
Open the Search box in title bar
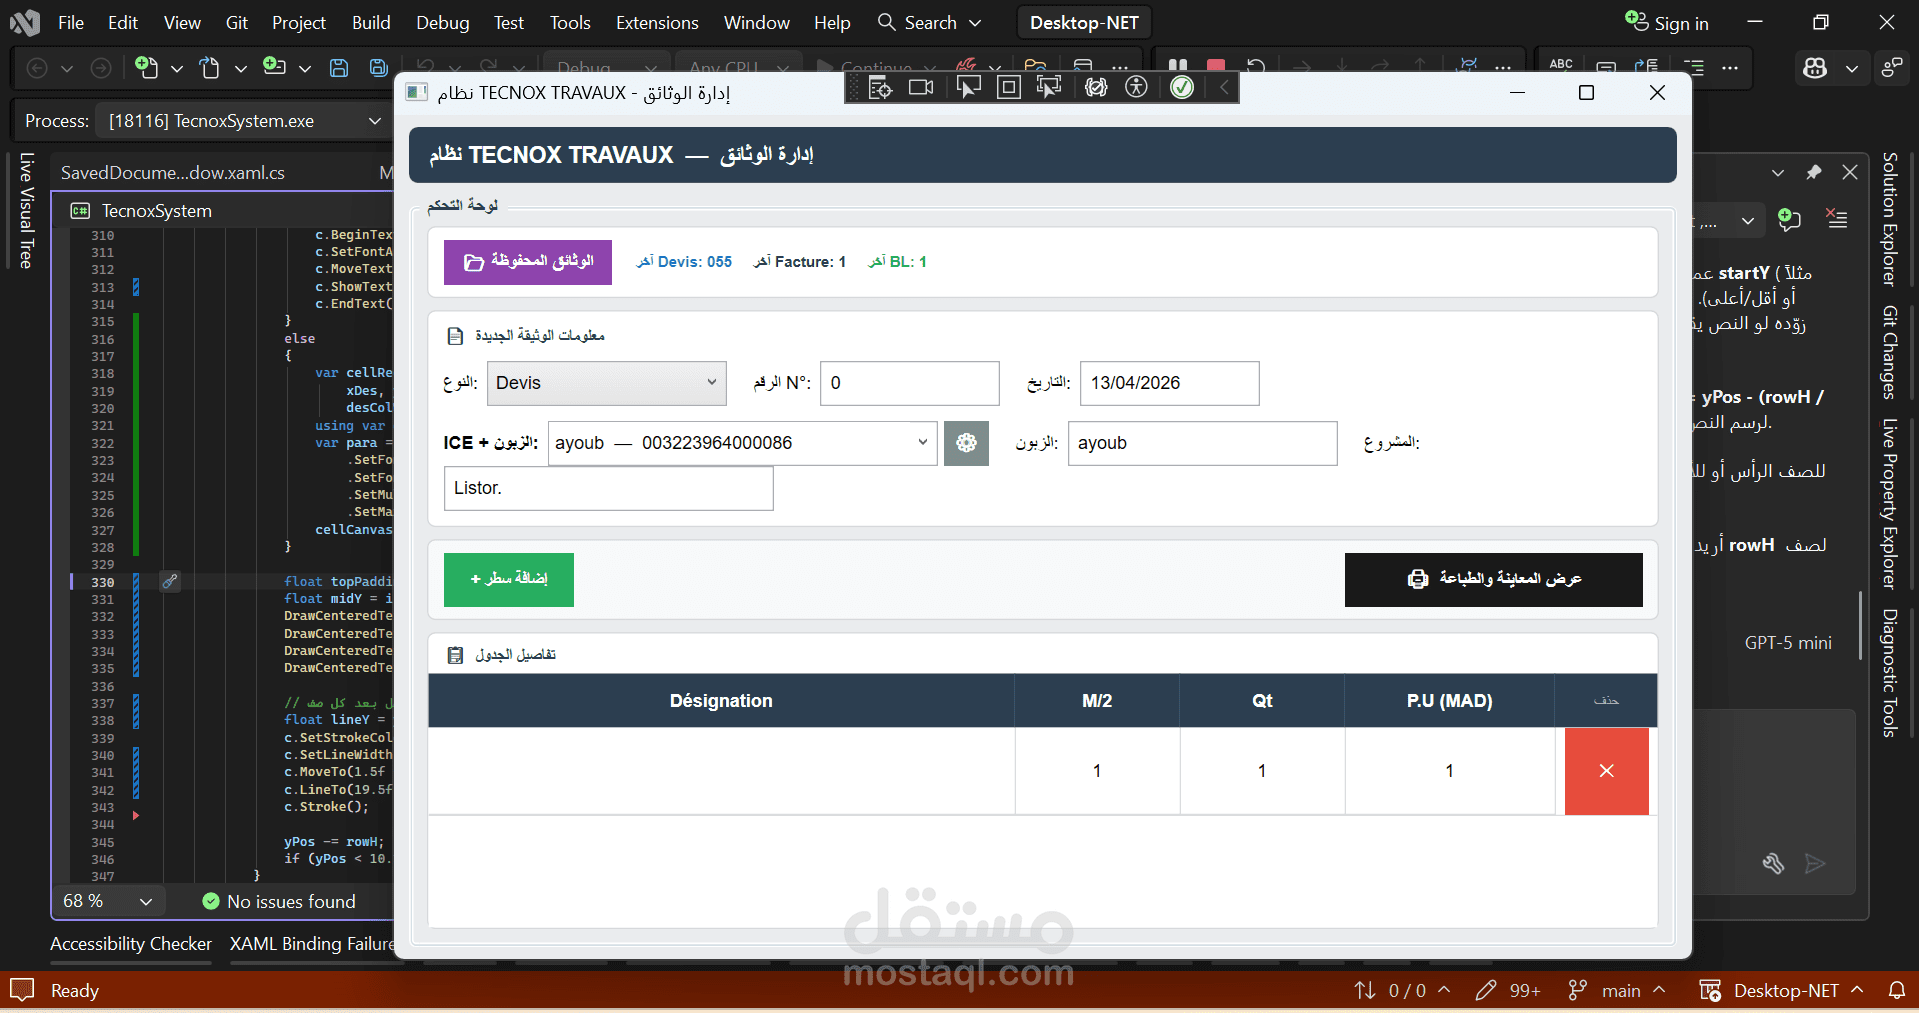pyautogui.click(x=929, y=22)
